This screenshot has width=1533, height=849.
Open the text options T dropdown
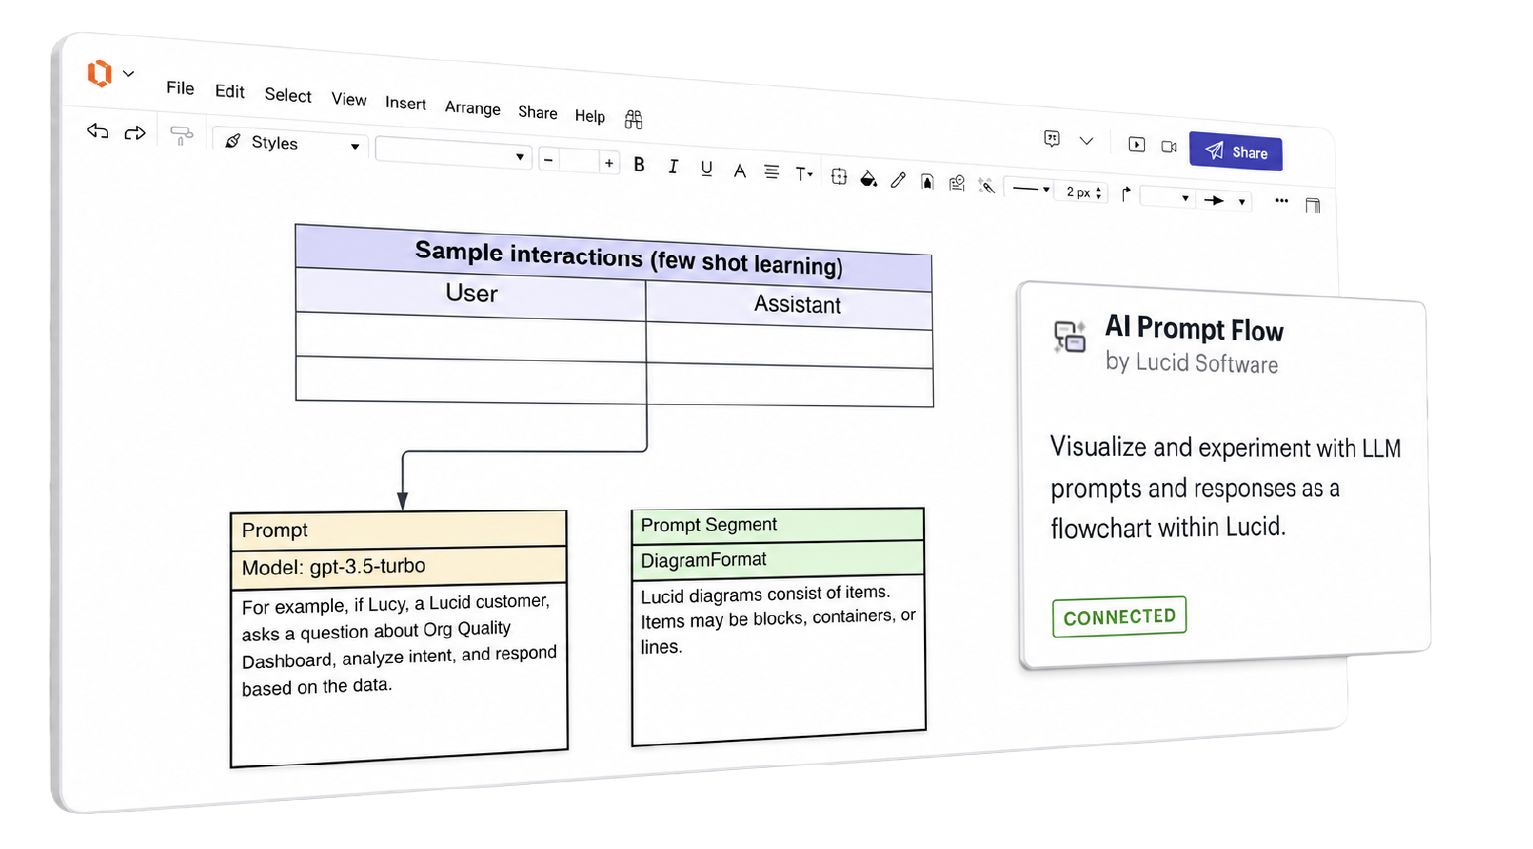pyautogui.click(x=804, y=174)
